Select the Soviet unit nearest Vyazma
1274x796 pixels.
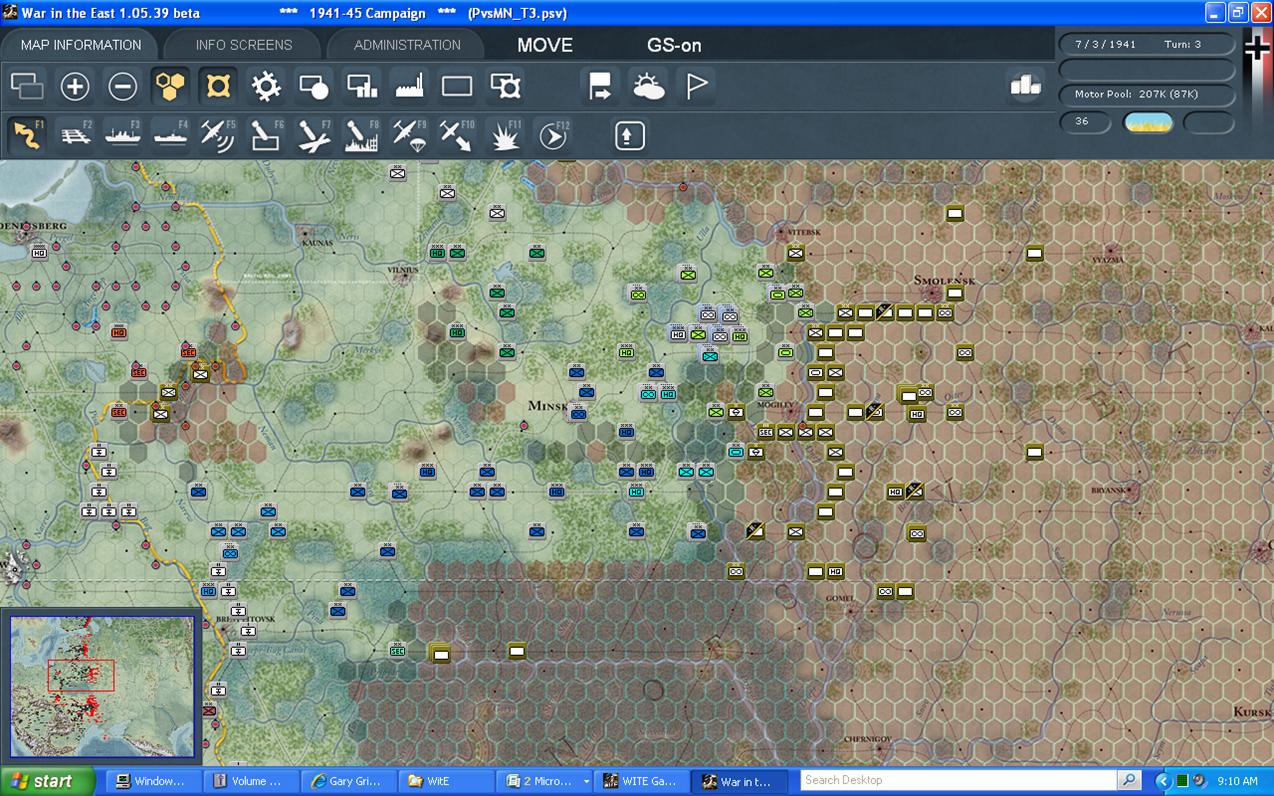coord(1035,253)
